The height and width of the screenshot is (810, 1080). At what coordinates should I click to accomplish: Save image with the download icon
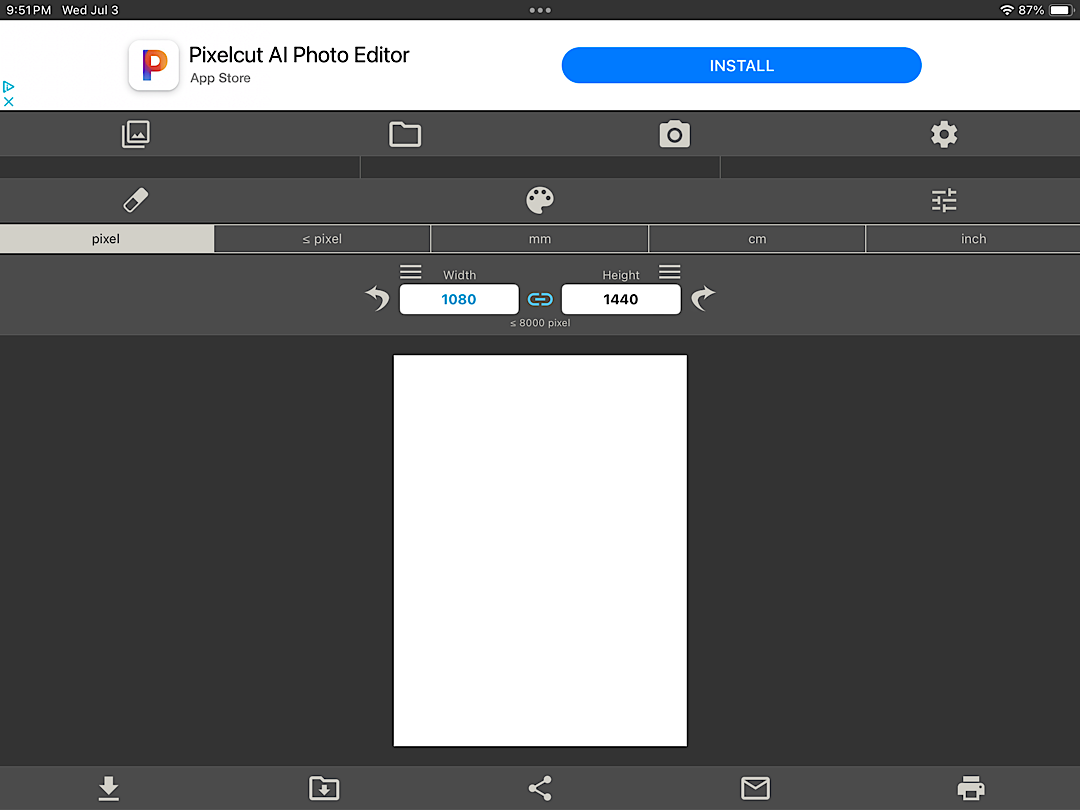coord(109,789)
